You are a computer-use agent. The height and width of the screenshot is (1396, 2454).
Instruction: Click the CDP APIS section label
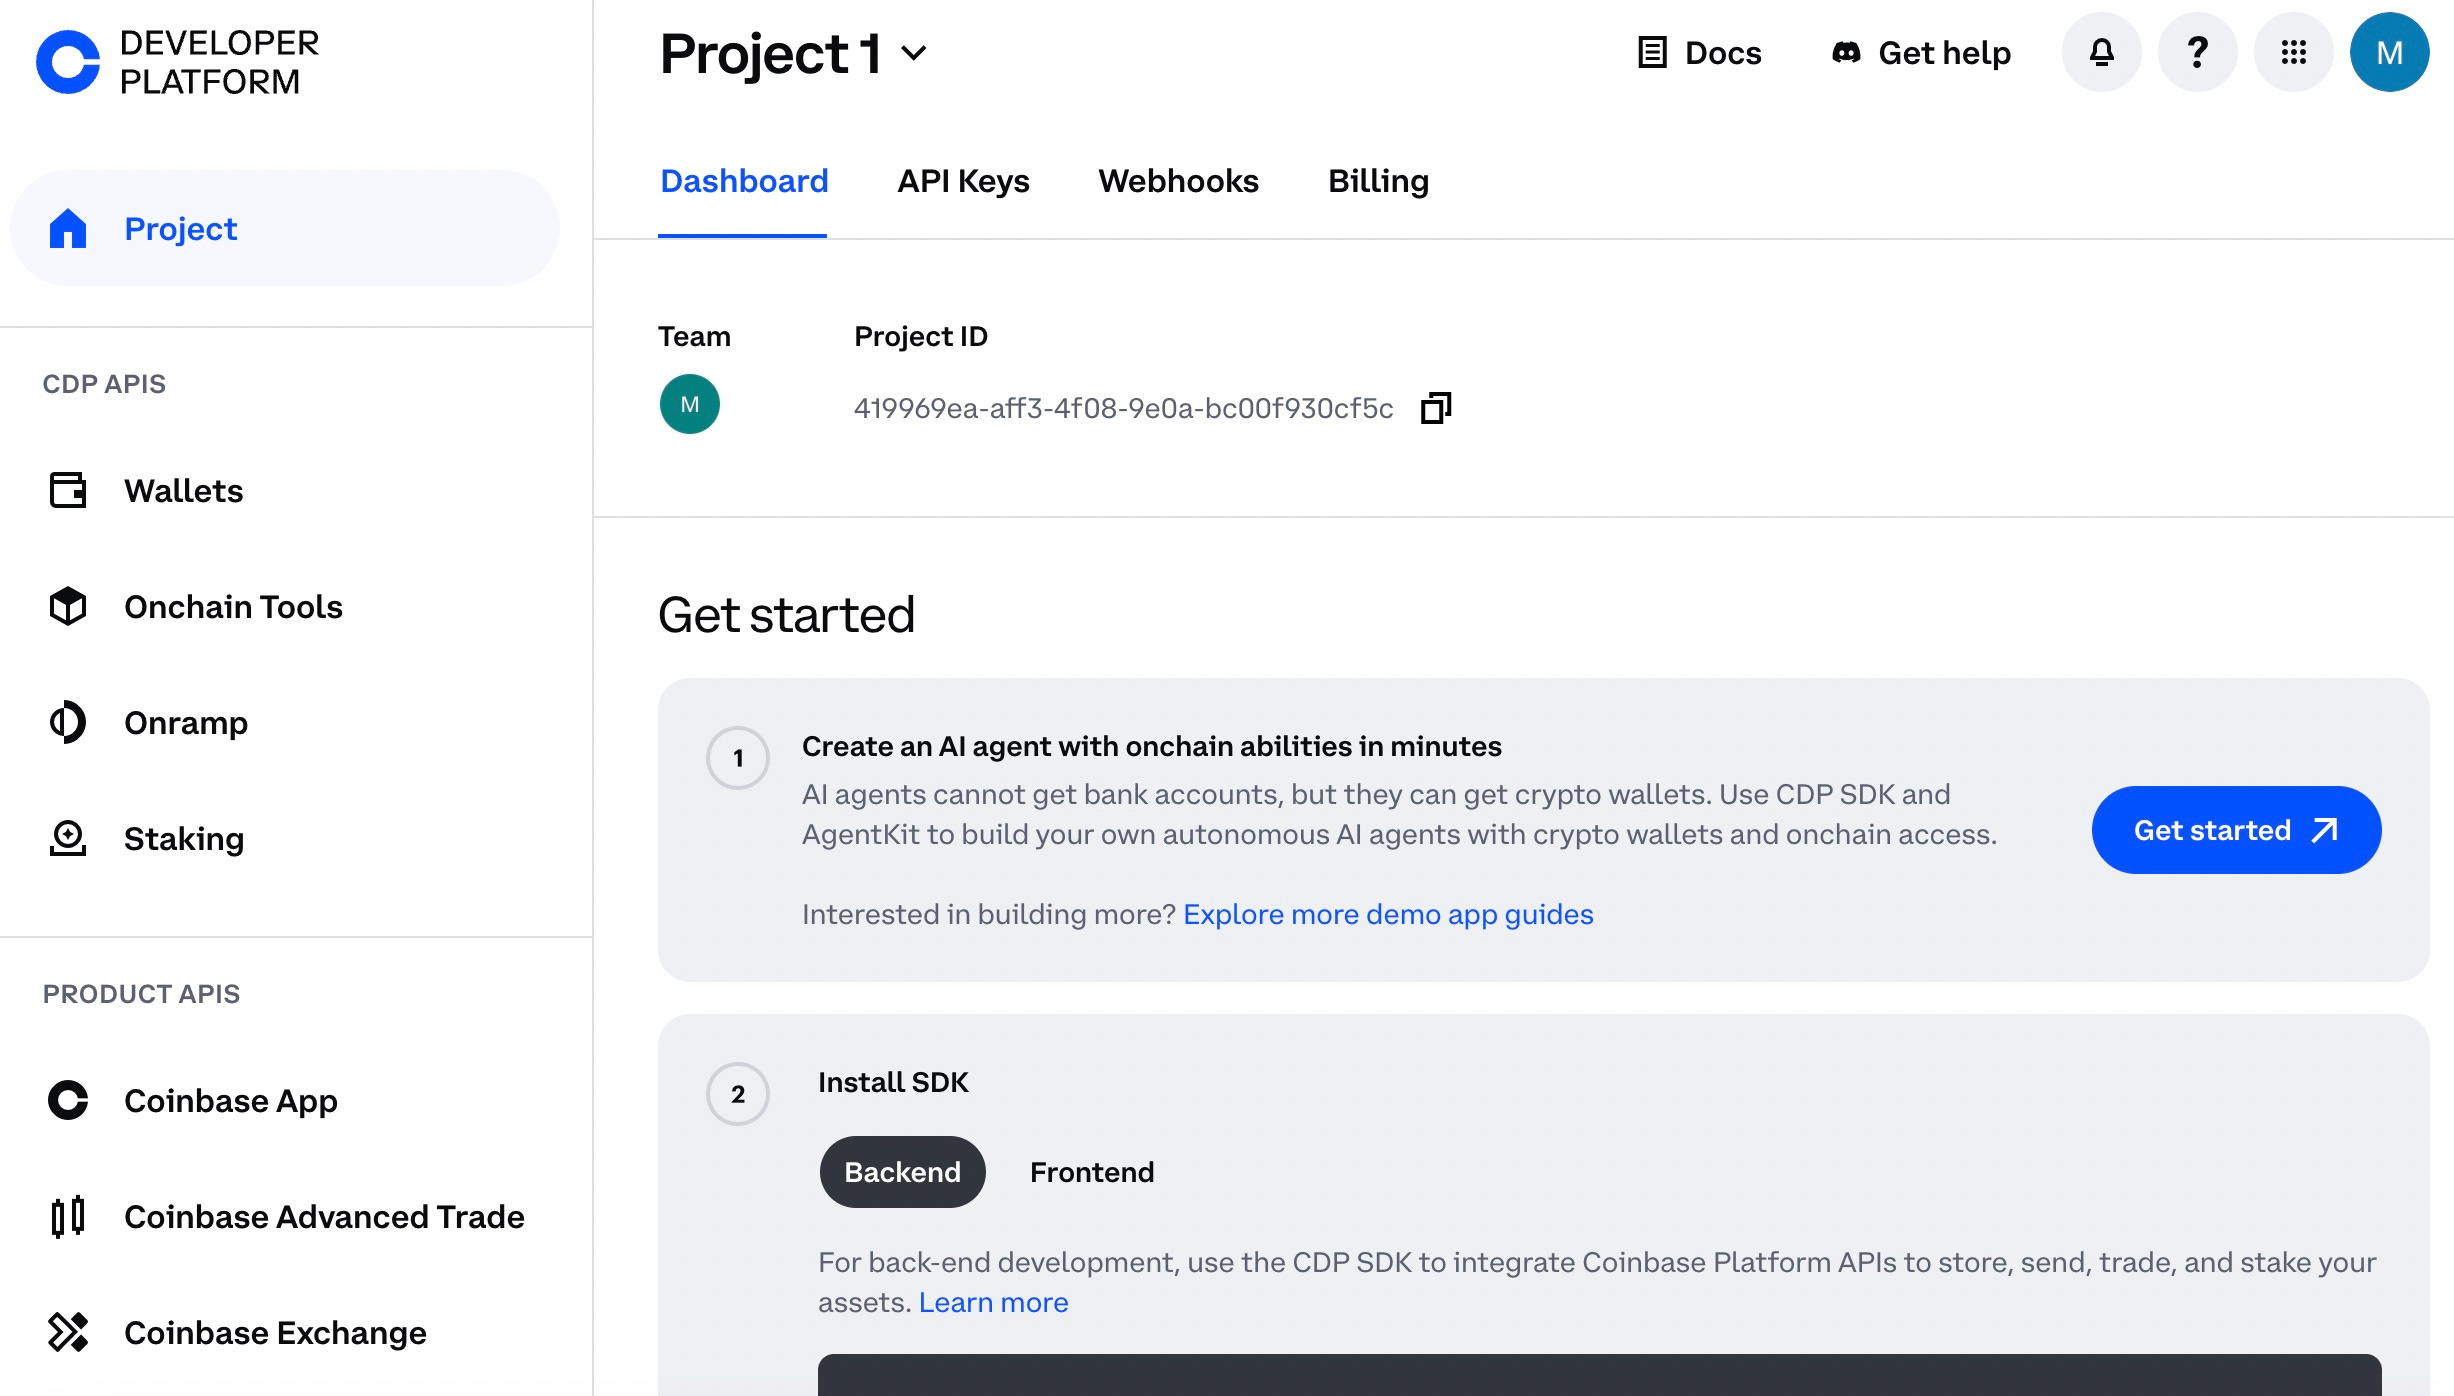(104, 384)
